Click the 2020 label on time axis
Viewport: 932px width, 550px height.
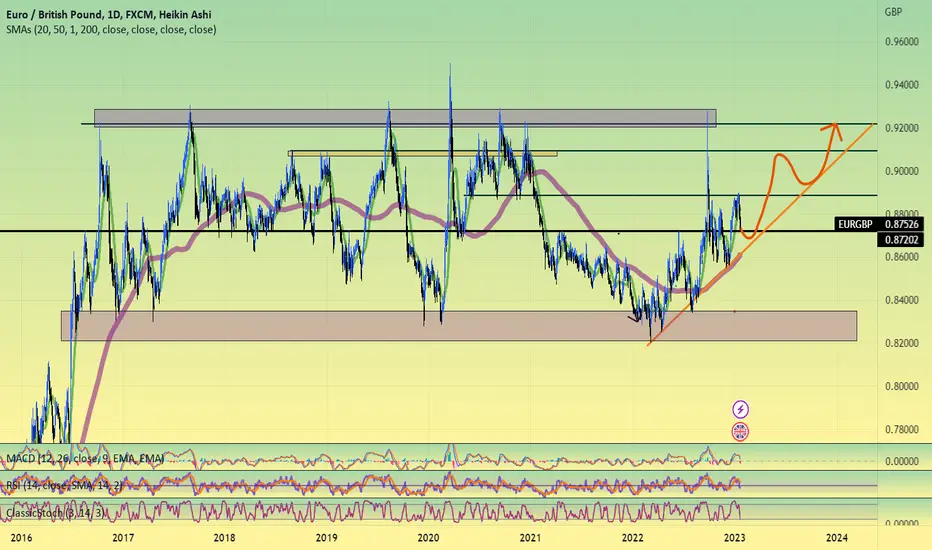[428, 538]
